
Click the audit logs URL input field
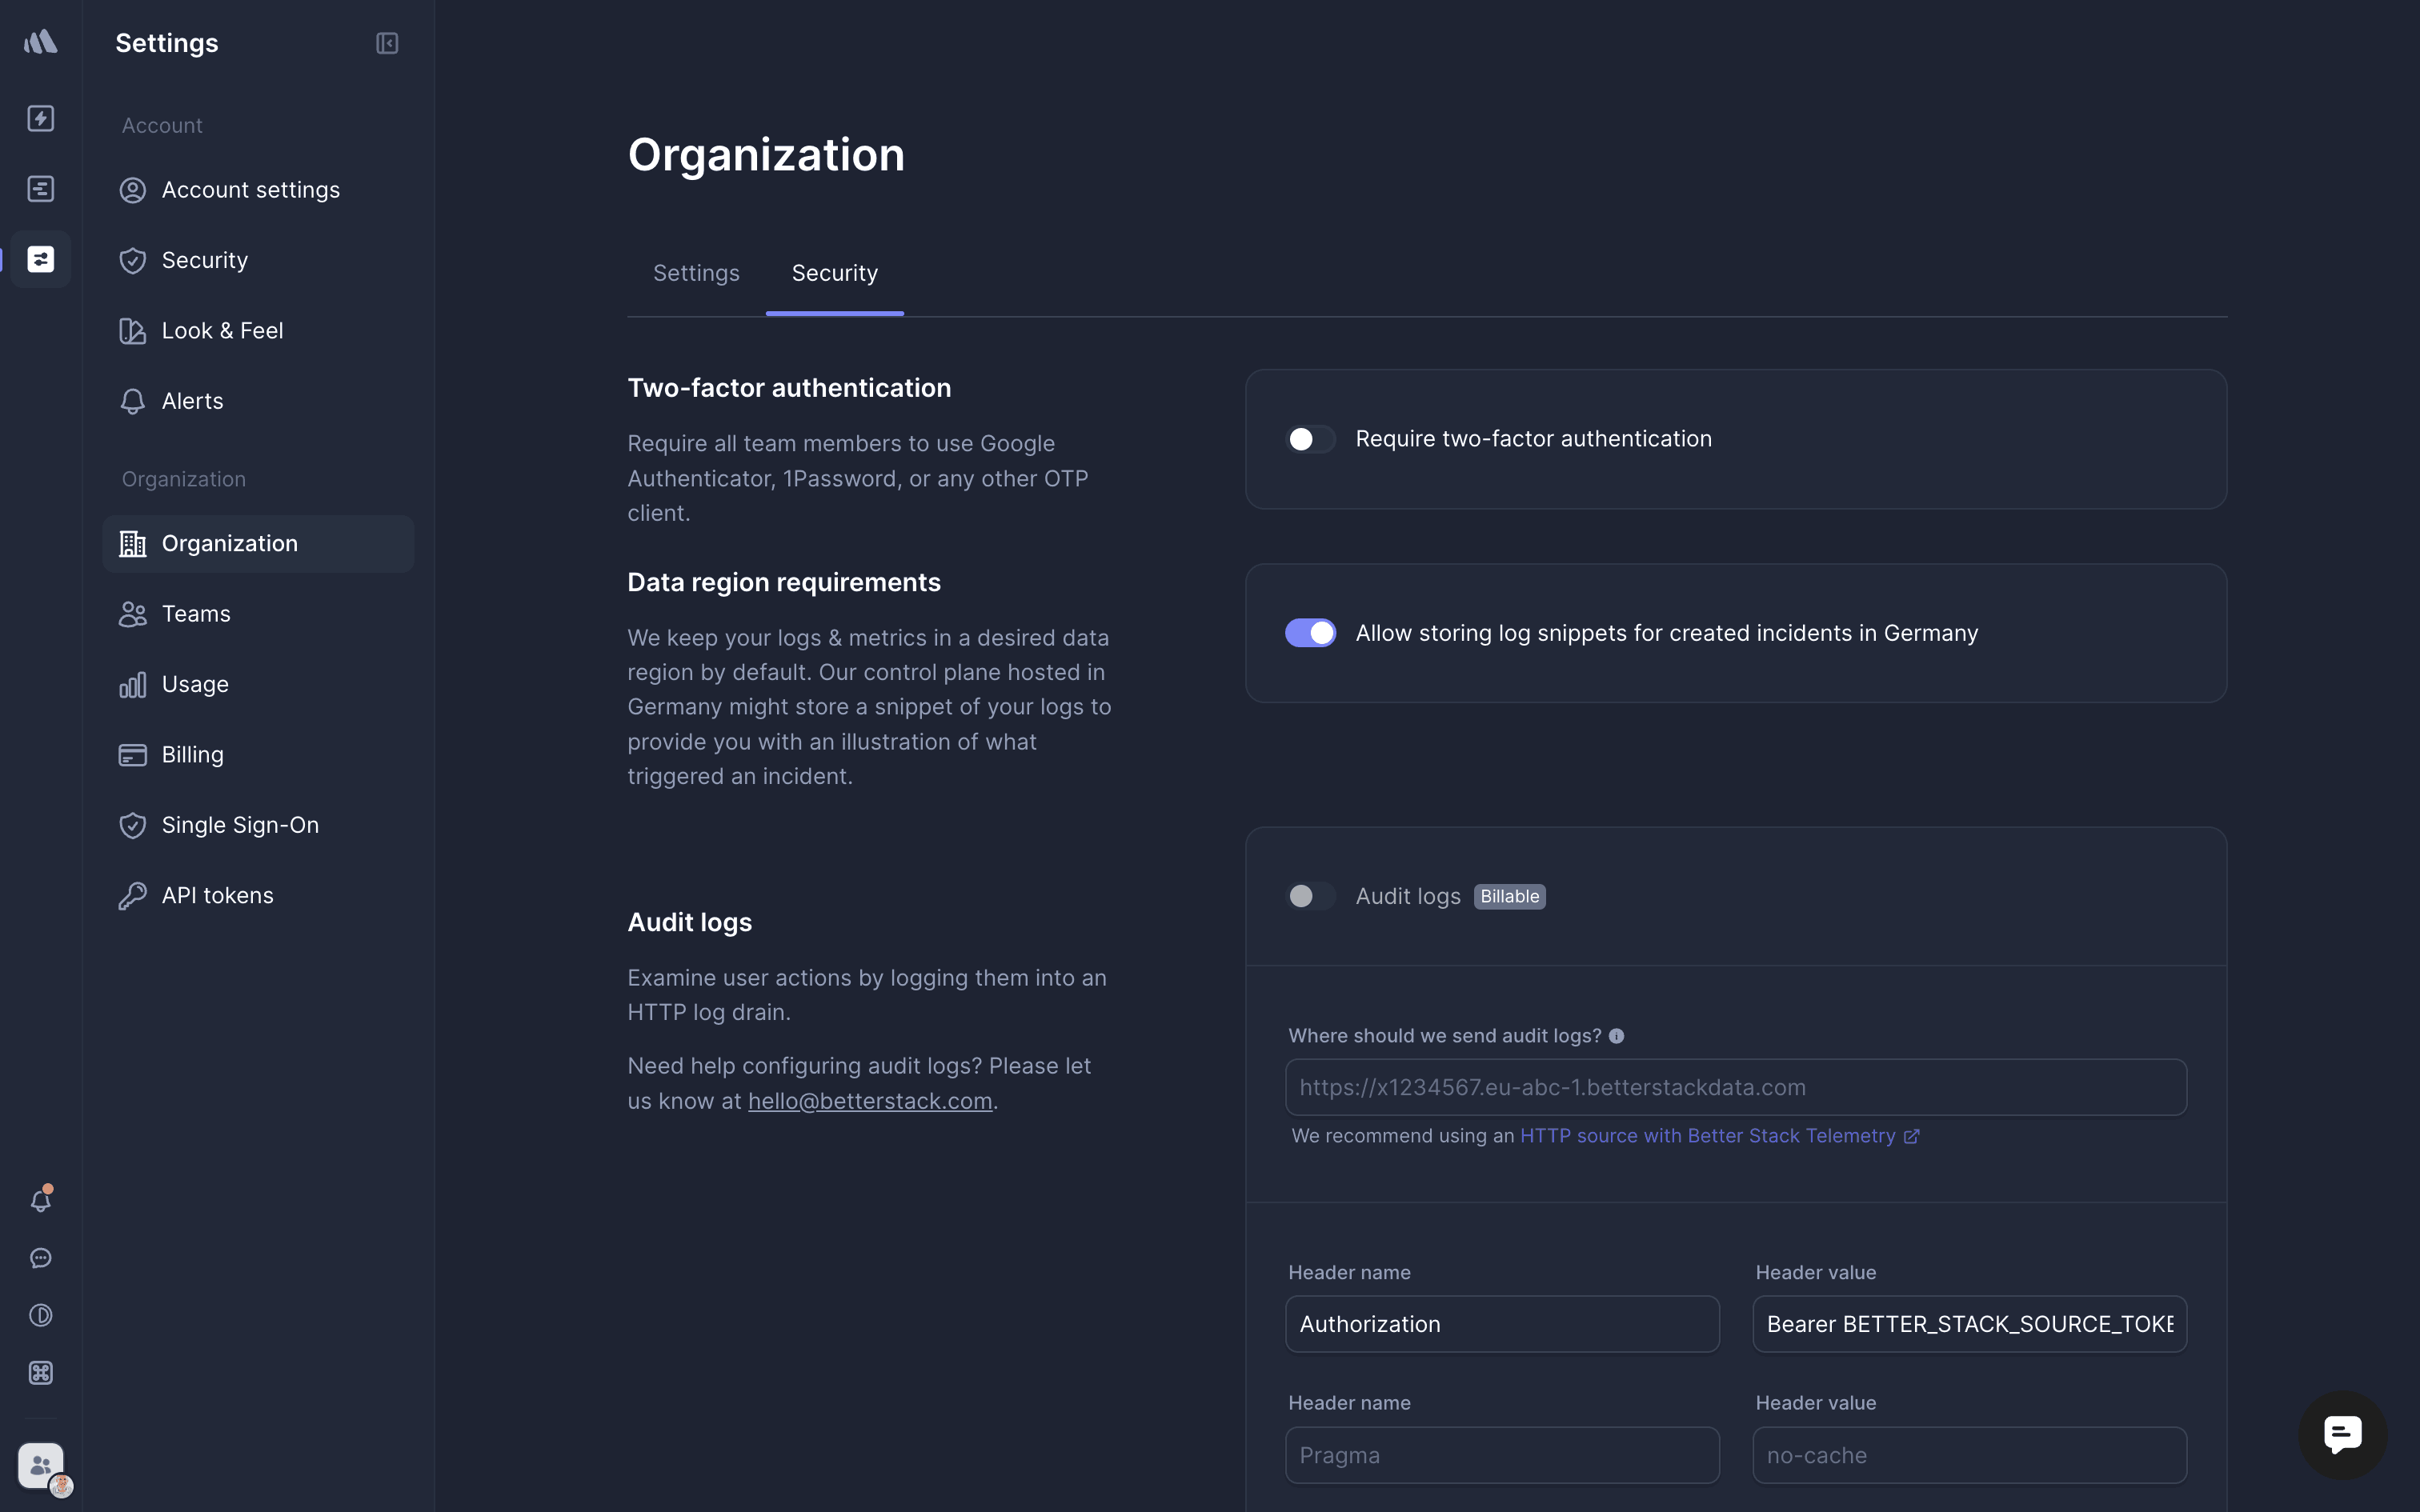(1735, 1087)
